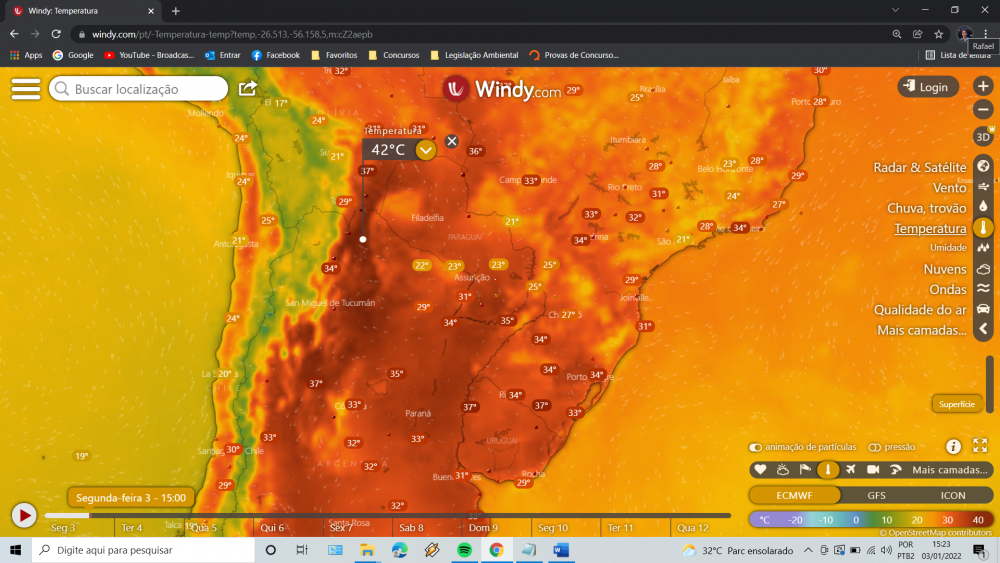This screenshot has width=1000, height=563.
Task: Click the thermometer icon in bottom bar
Action: pyautogui.click(x=828, y=470)
